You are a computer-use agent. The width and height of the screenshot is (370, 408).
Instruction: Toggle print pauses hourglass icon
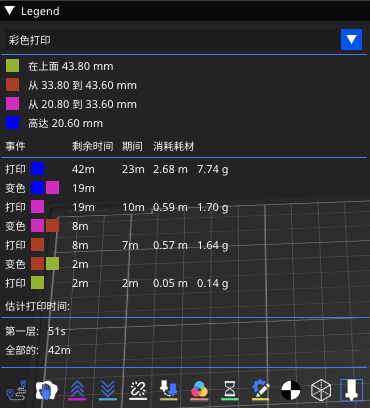(230, 390)
